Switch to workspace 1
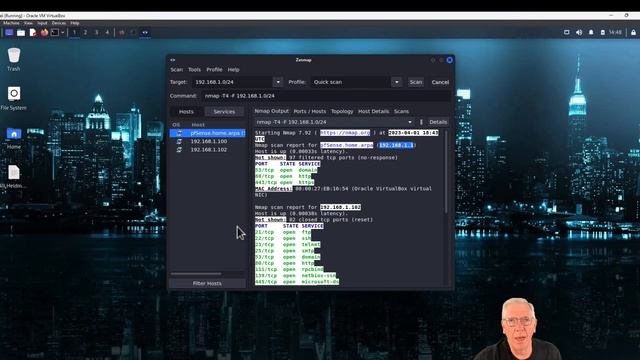The height and width of the screenshot is (360, 640). pyautogui.click(x=74, y=33)
